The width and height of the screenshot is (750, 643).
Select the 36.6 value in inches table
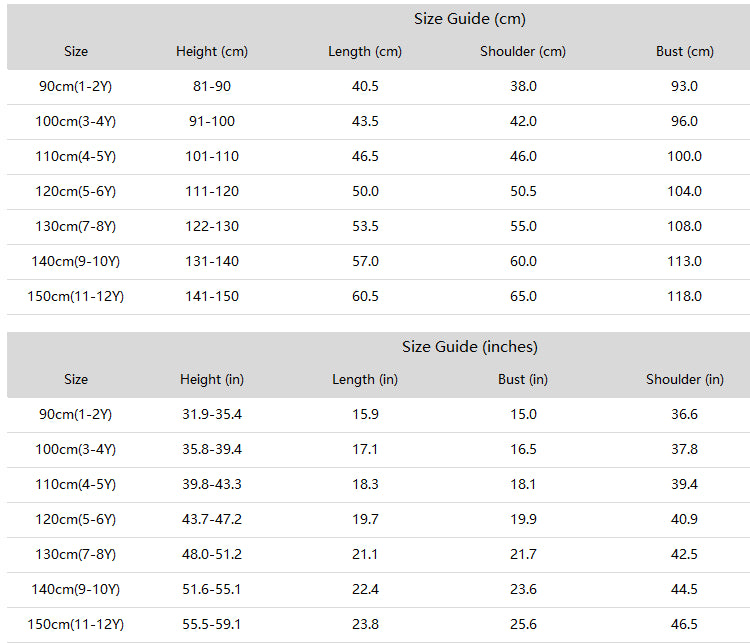click(684, 414)
